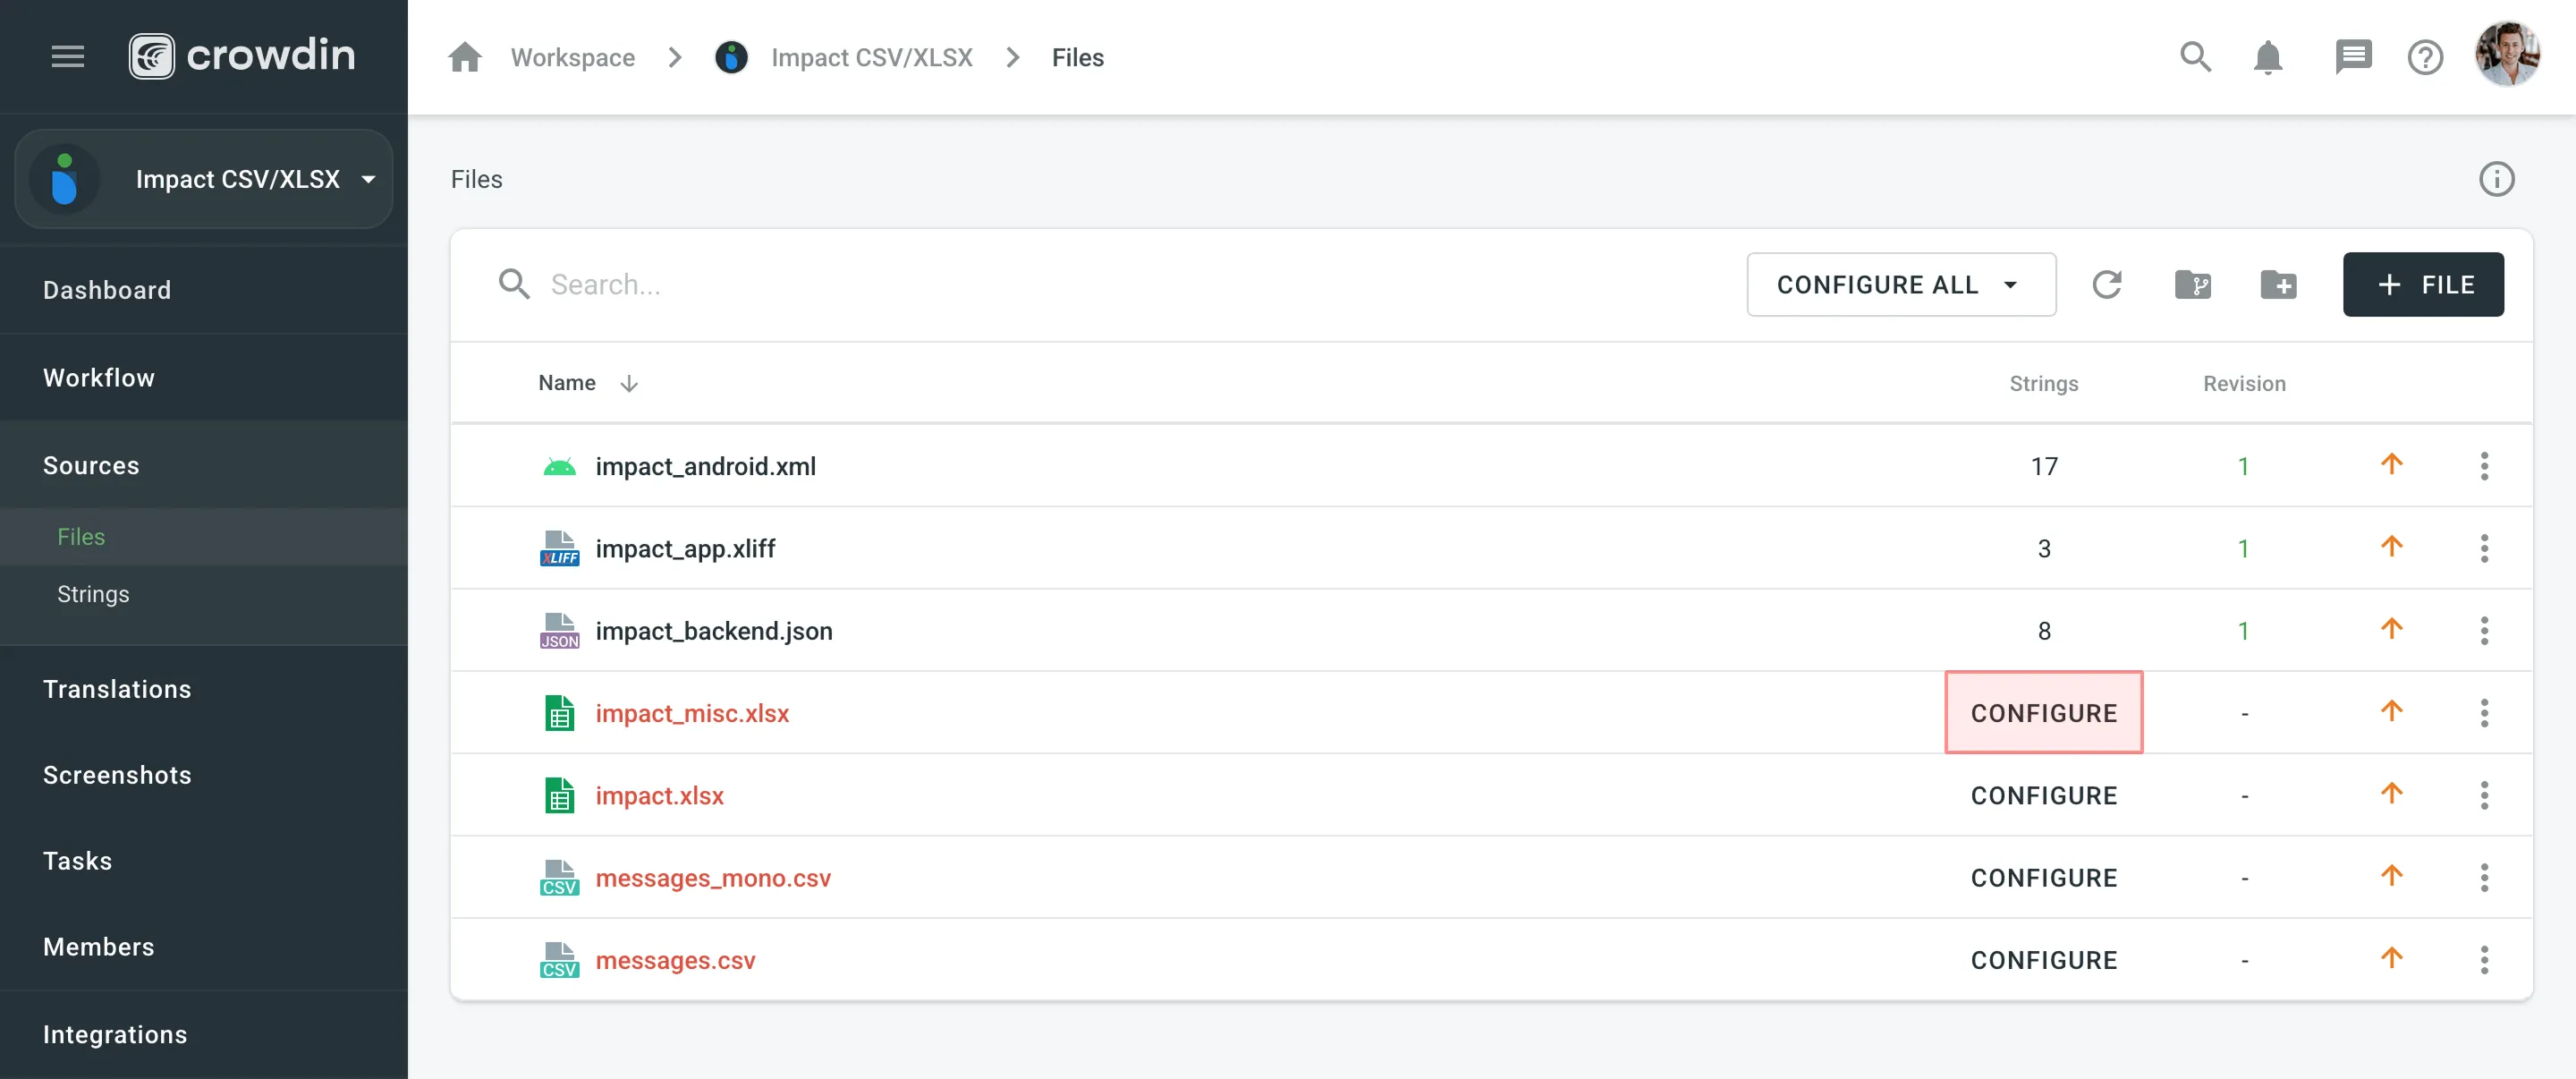Screen dimensions: 2576x1079
Task: Click the help question mark icon
Action: [x=2425, y=57]
